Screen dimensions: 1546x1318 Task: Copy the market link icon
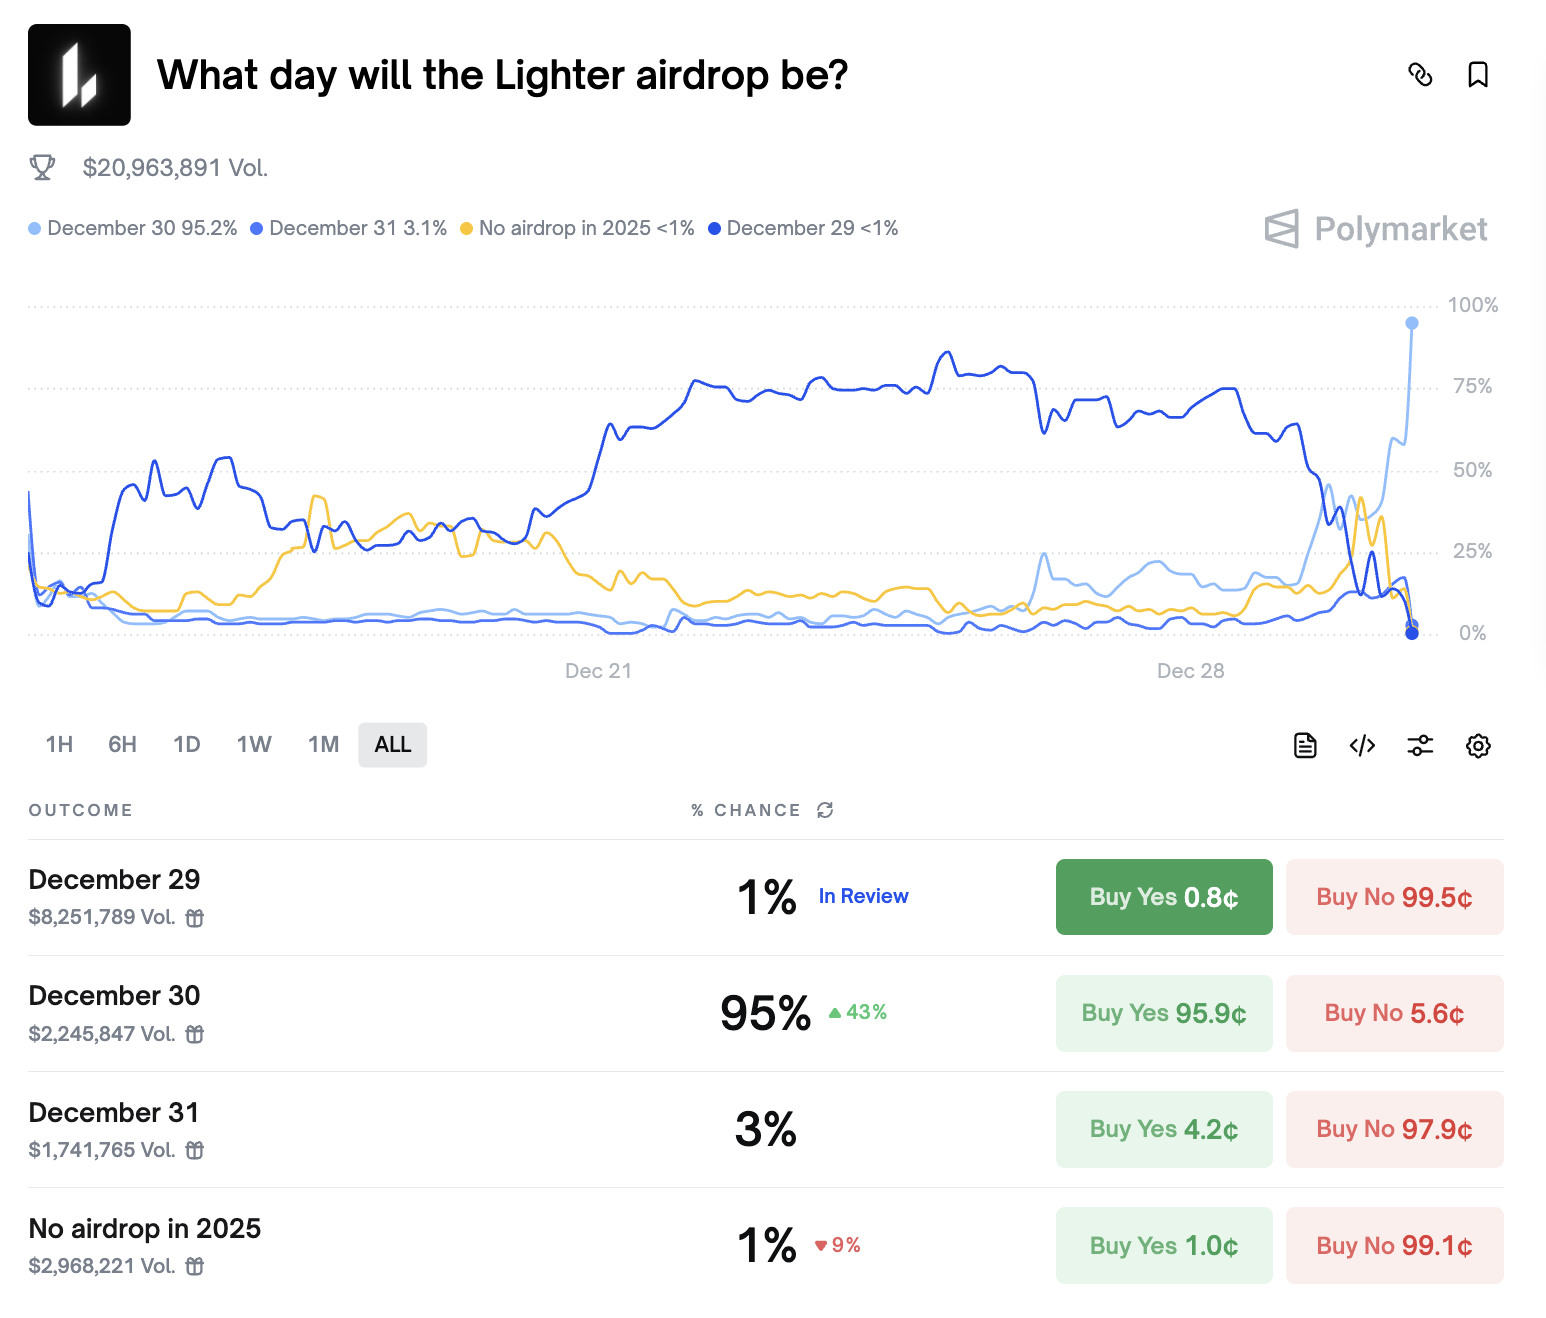[x=1420, y=75]
